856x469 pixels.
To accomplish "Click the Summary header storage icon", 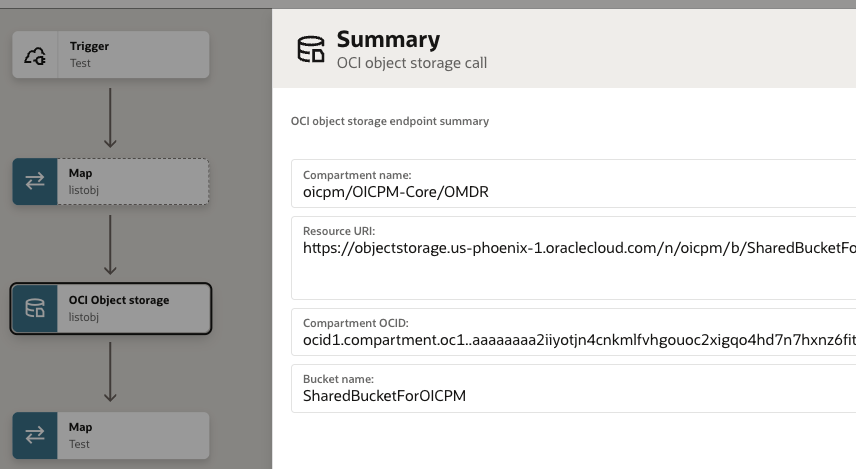I will coord(311,49).
